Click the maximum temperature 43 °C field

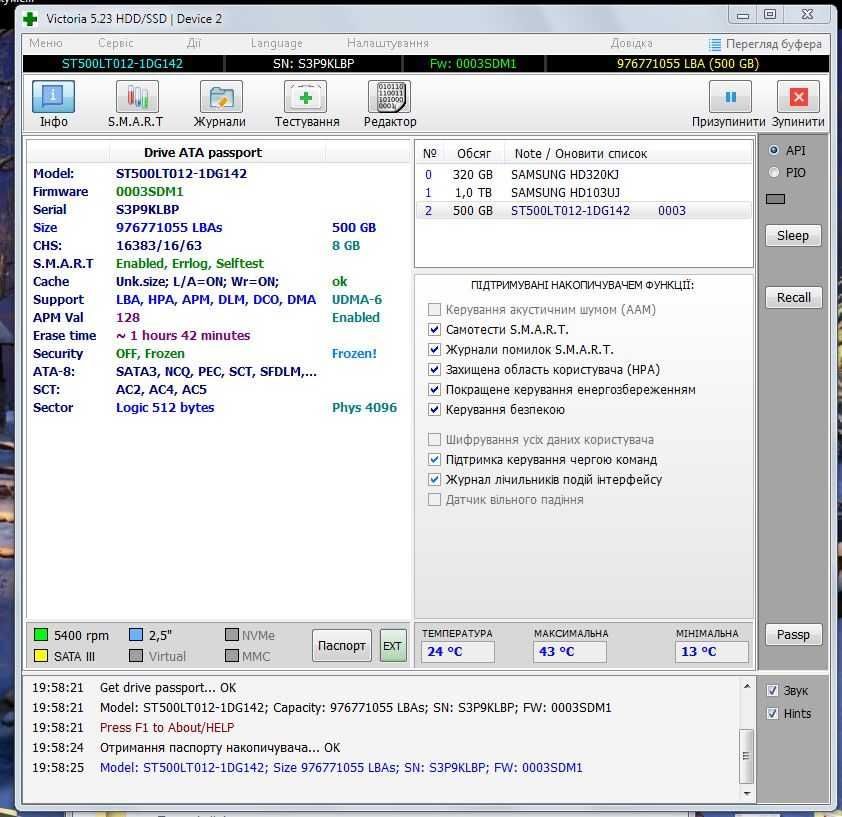pos(570,652)
